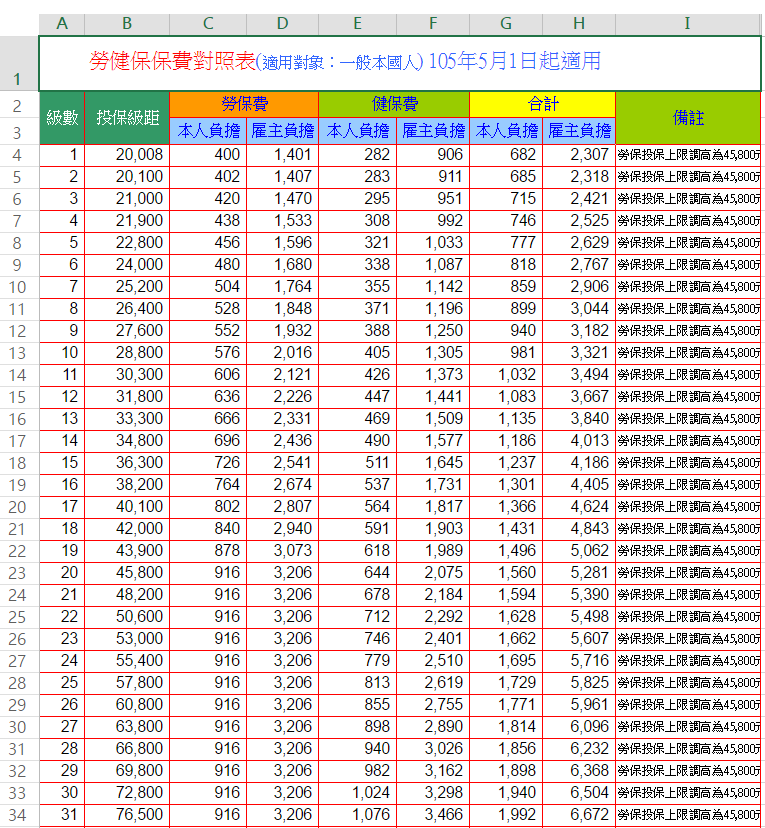Click cell with value 27,600
The width and height of the screenshot is (765, 828).
[x=127, y=331]
